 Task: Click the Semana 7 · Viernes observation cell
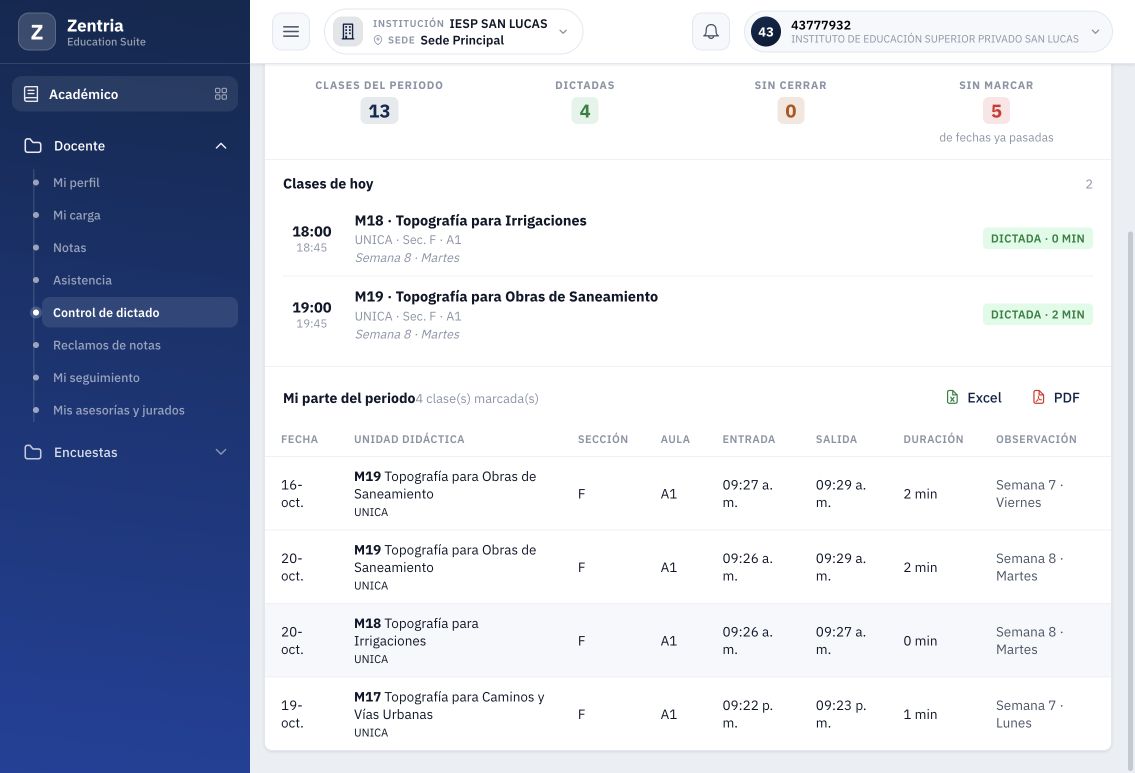1029,494
